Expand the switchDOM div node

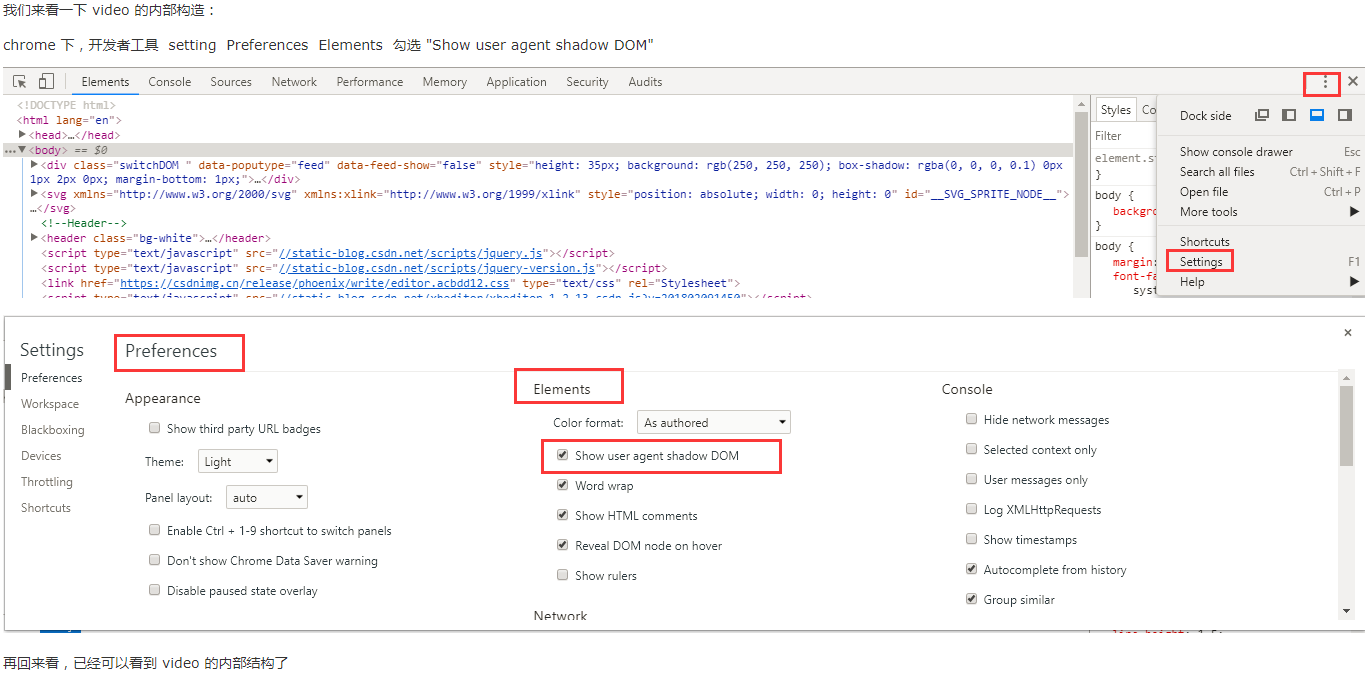(x=35, y=165)
